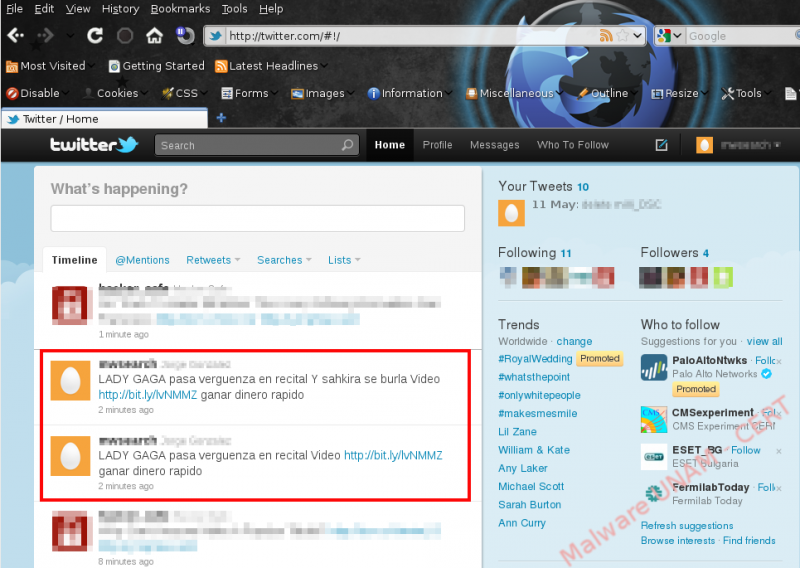Go to Twitter Home nav item
The height and width of the screenshot is (568, 800).
[390, 145]
